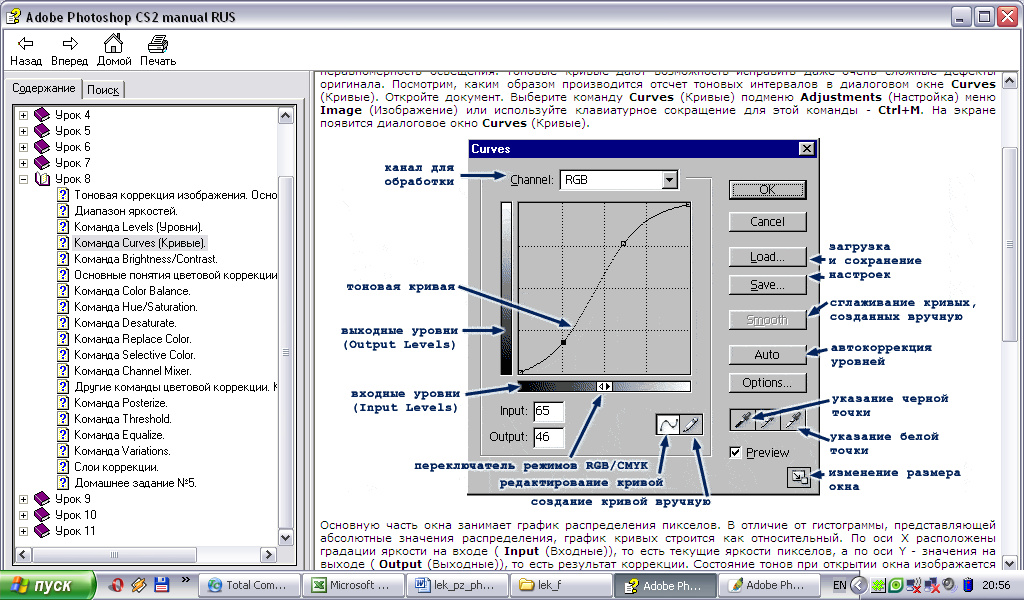Open lek_pz_ph... Word taskbar button
This screenshot has width=1024, height=600.
click(x=456, y=585)
